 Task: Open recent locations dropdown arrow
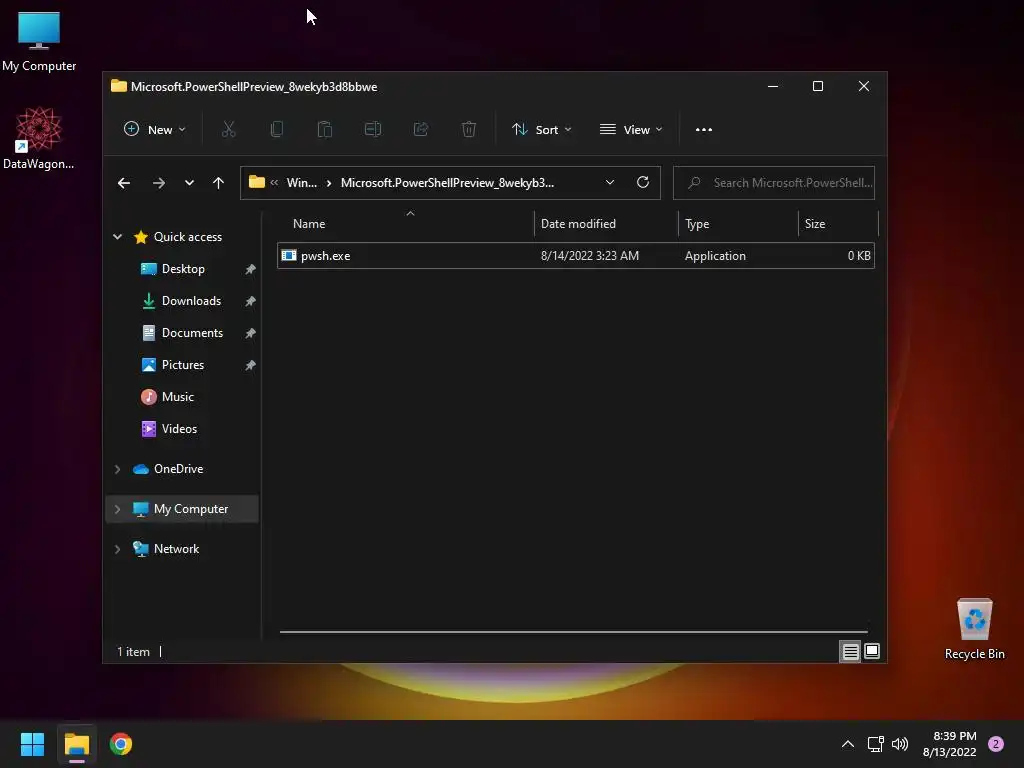189,183
